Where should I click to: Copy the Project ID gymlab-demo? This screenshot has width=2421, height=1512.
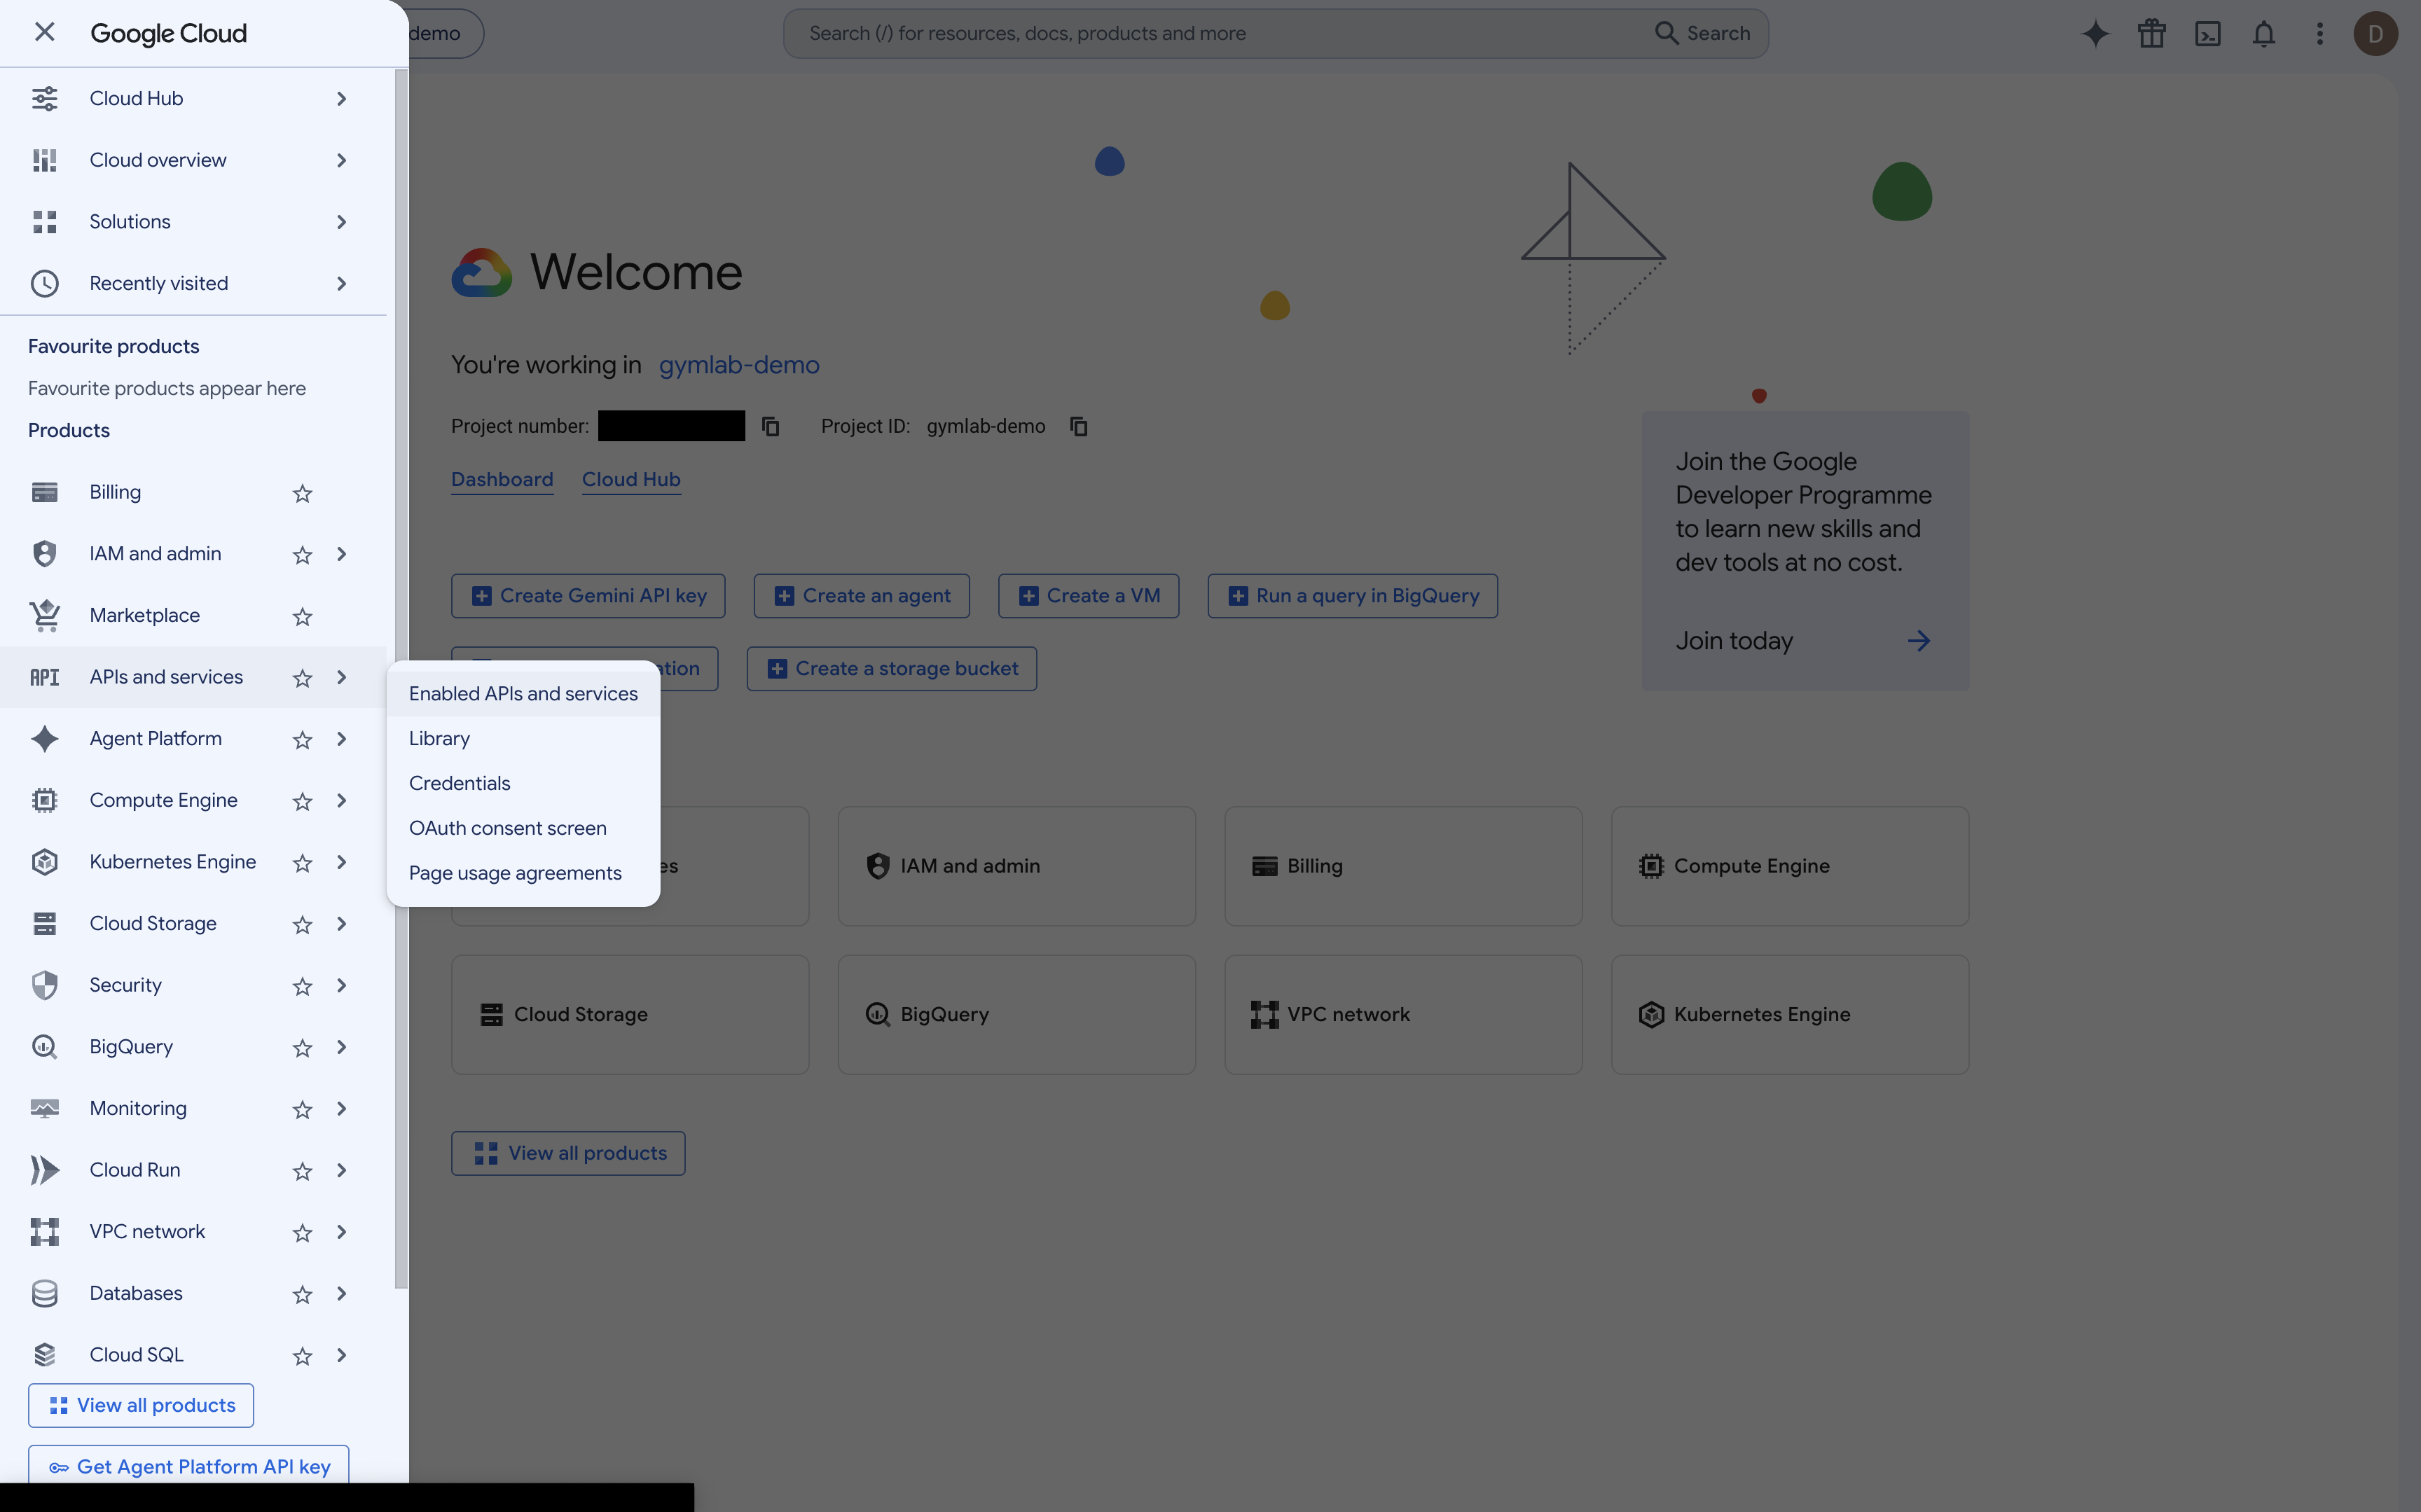click(x=1078, y=427)
